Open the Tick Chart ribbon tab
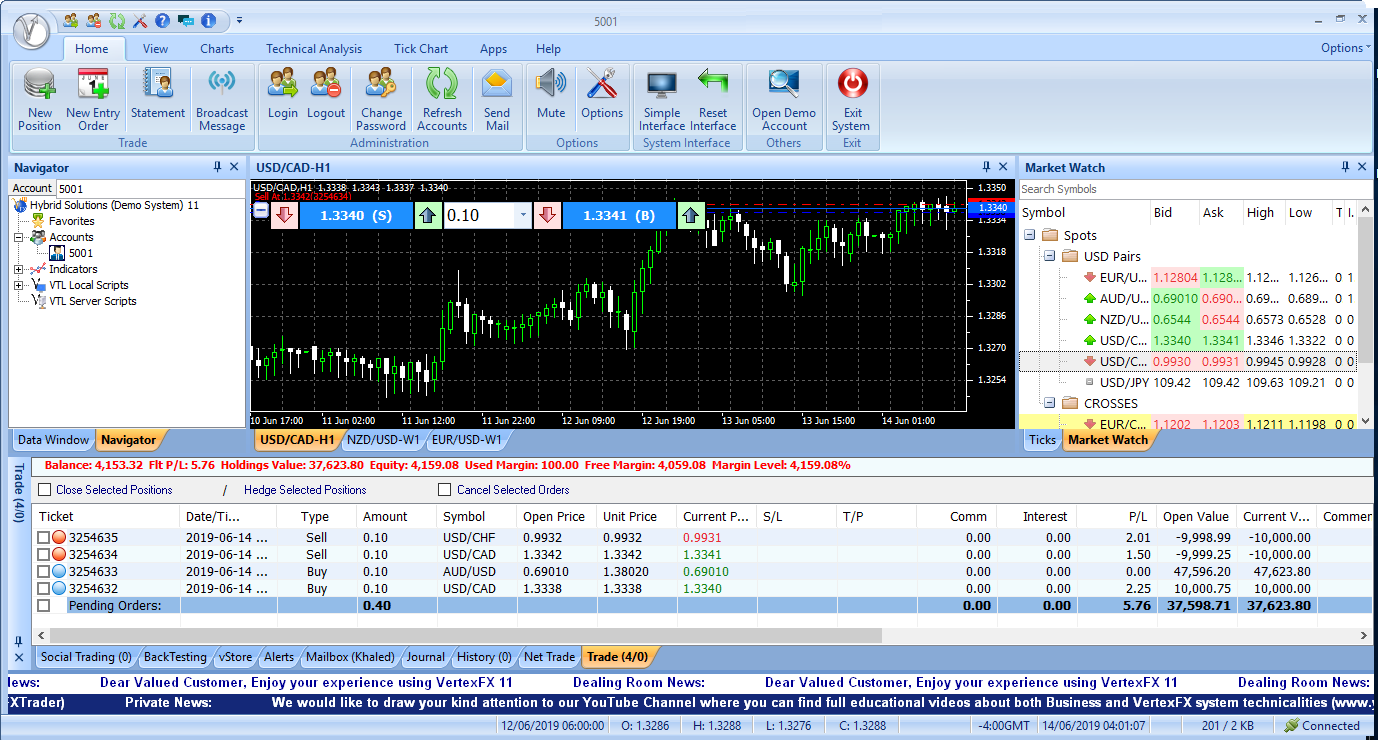The width and height of the screenshot is (1378, 740). (421, 48)
